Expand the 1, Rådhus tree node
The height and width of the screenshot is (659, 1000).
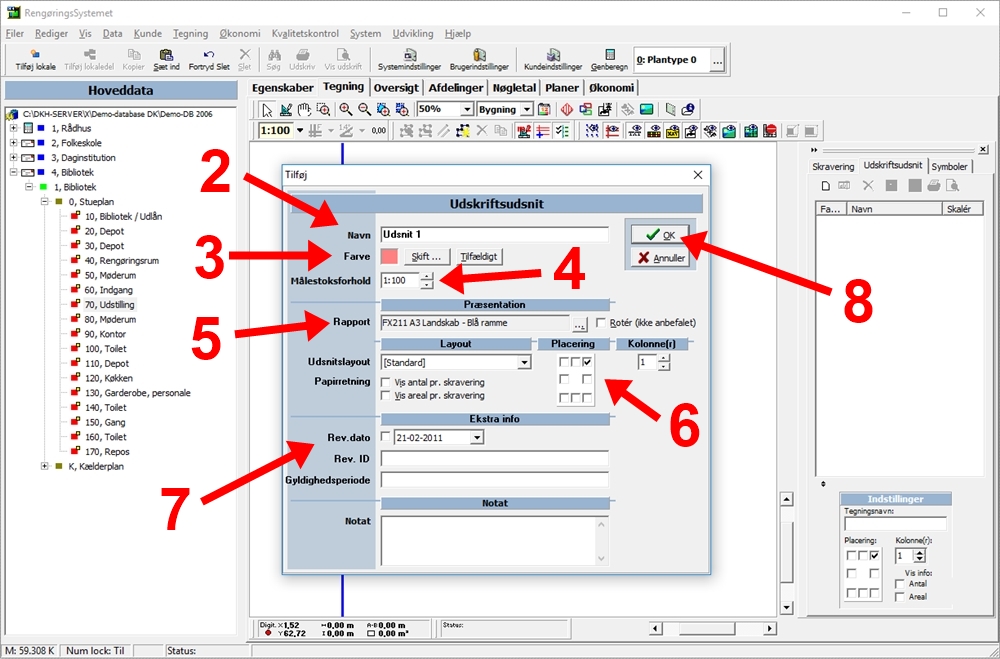coord(13,128)
